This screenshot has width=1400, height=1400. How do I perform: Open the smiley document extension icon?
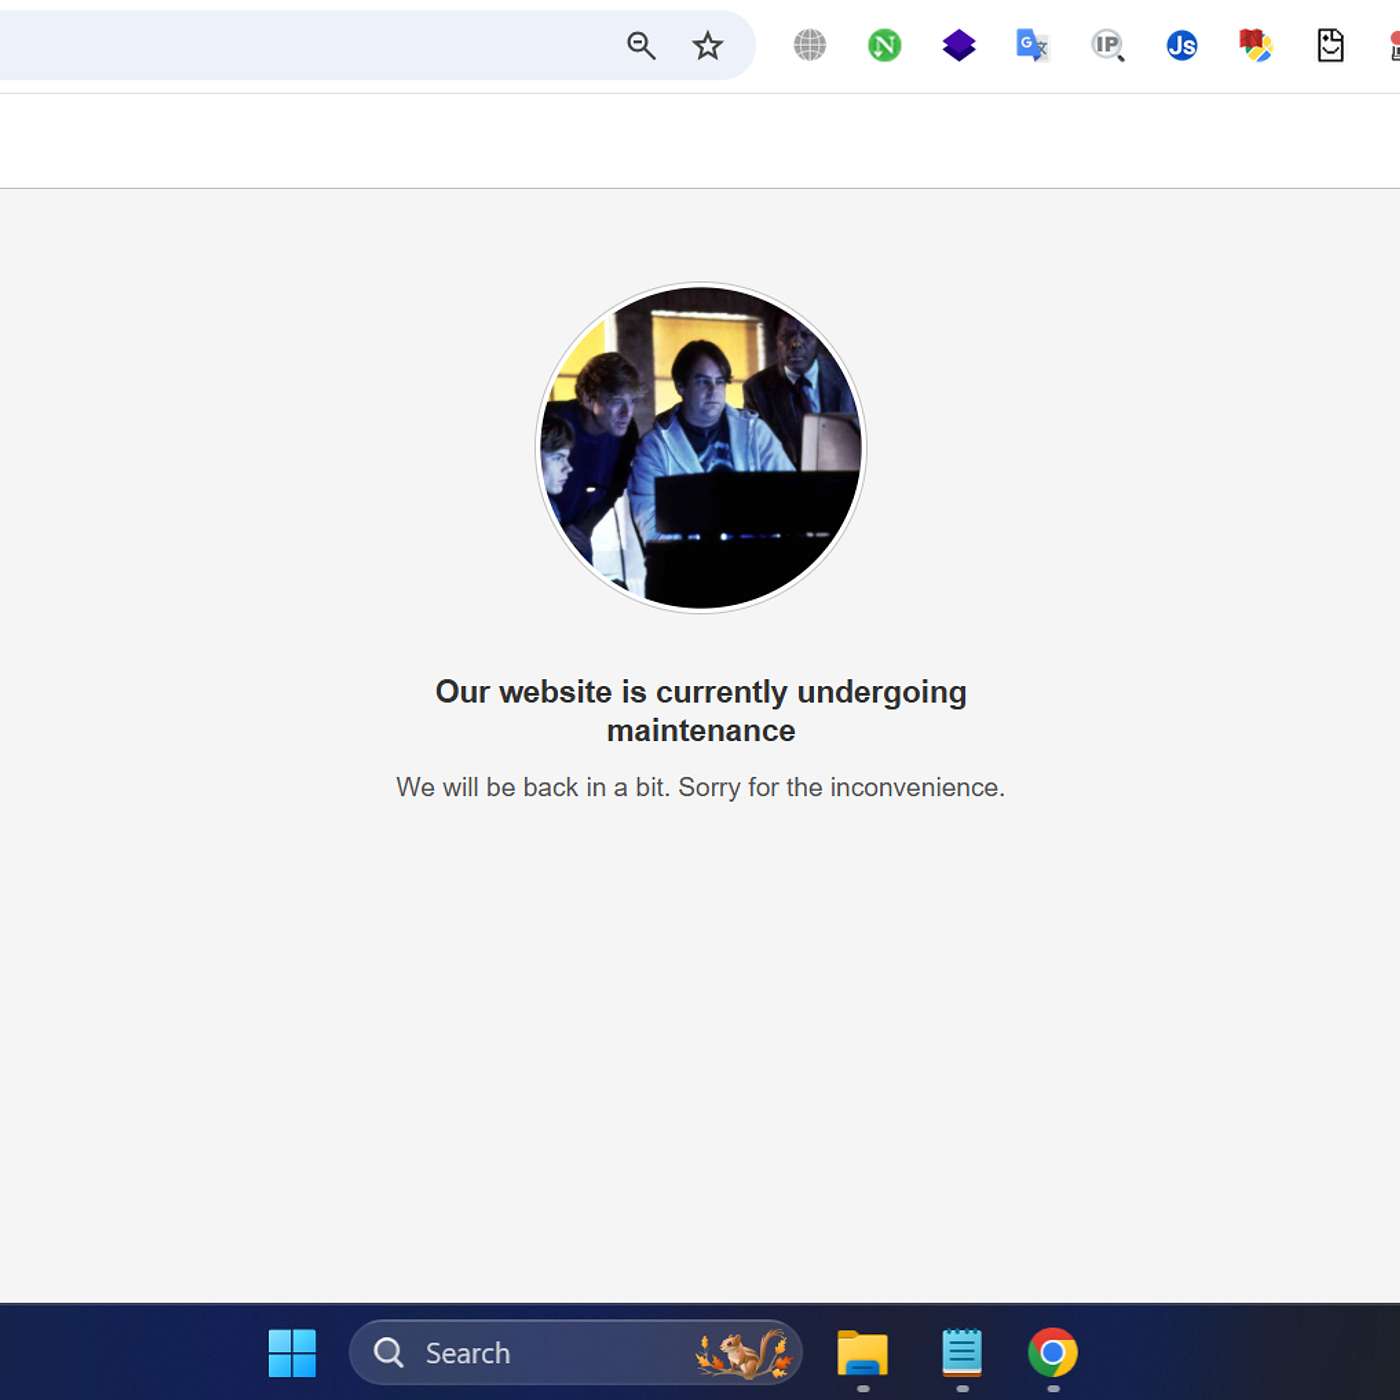1330,45
